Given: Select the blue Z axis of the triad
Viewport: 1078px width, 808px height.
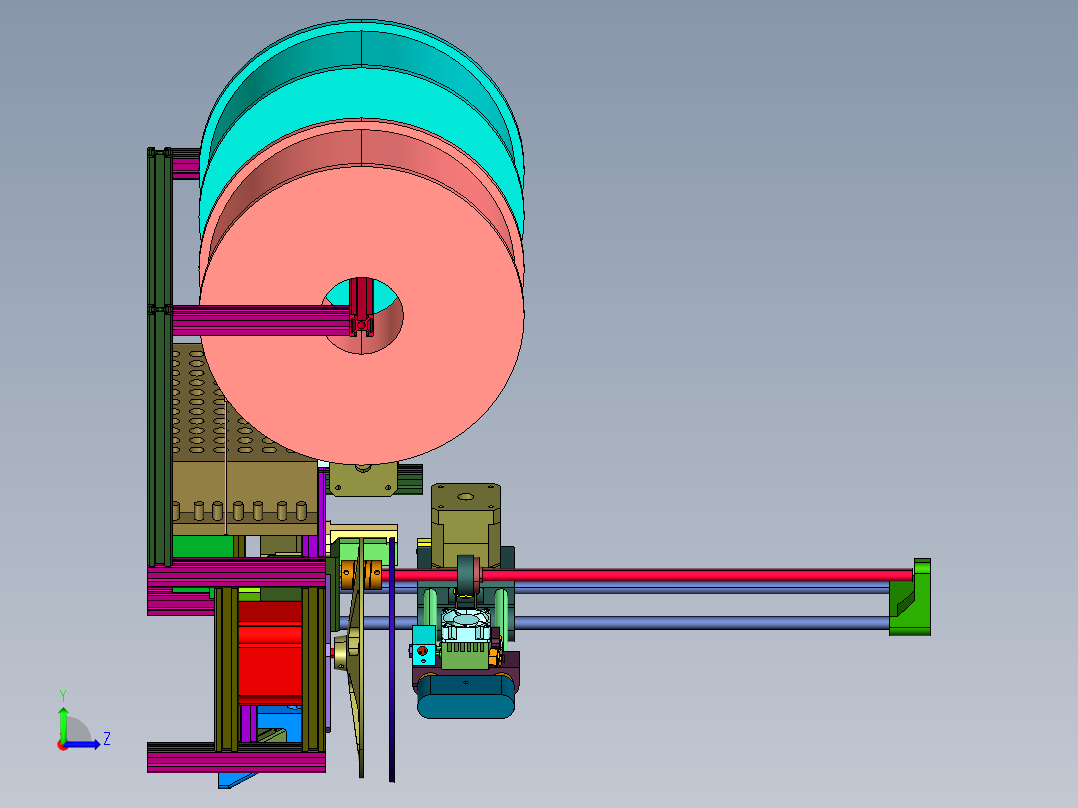Looking at the screenshot, I should pyautogui.click(x=82, y=744).
